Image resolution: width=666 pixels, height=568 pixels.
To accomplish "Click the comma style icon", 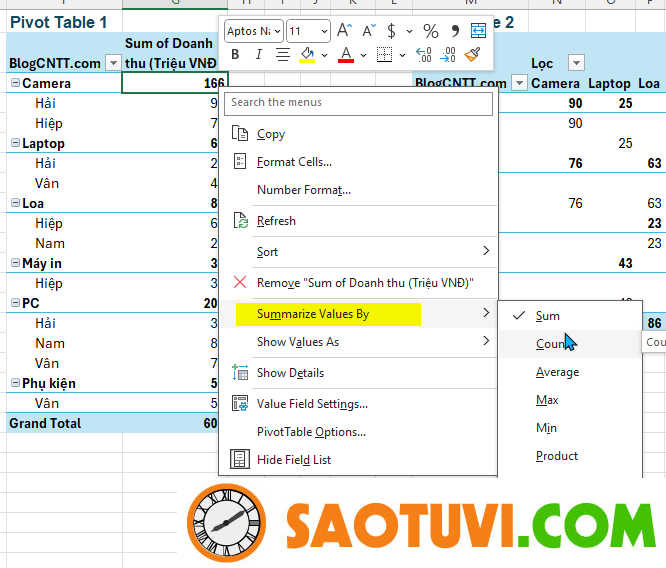I will (x=456, y=31).
